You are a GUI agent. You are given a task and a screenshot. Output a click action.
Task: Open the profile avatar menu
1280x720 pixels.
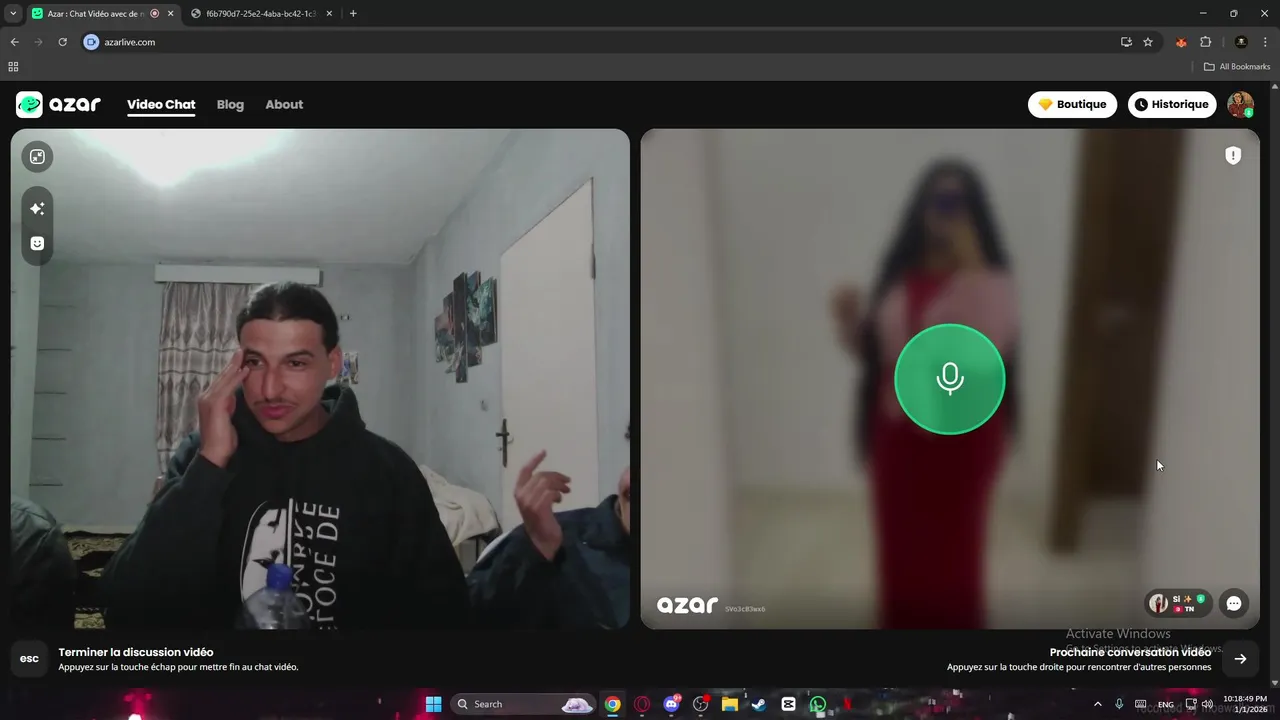(1240, 104)
